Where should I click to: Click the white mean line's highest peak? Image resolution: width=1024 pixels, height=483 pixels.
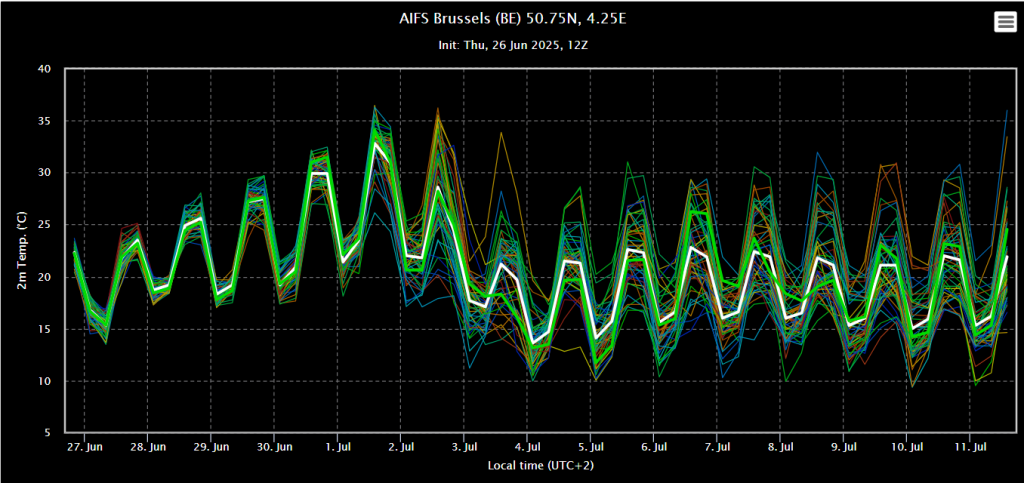375,142
